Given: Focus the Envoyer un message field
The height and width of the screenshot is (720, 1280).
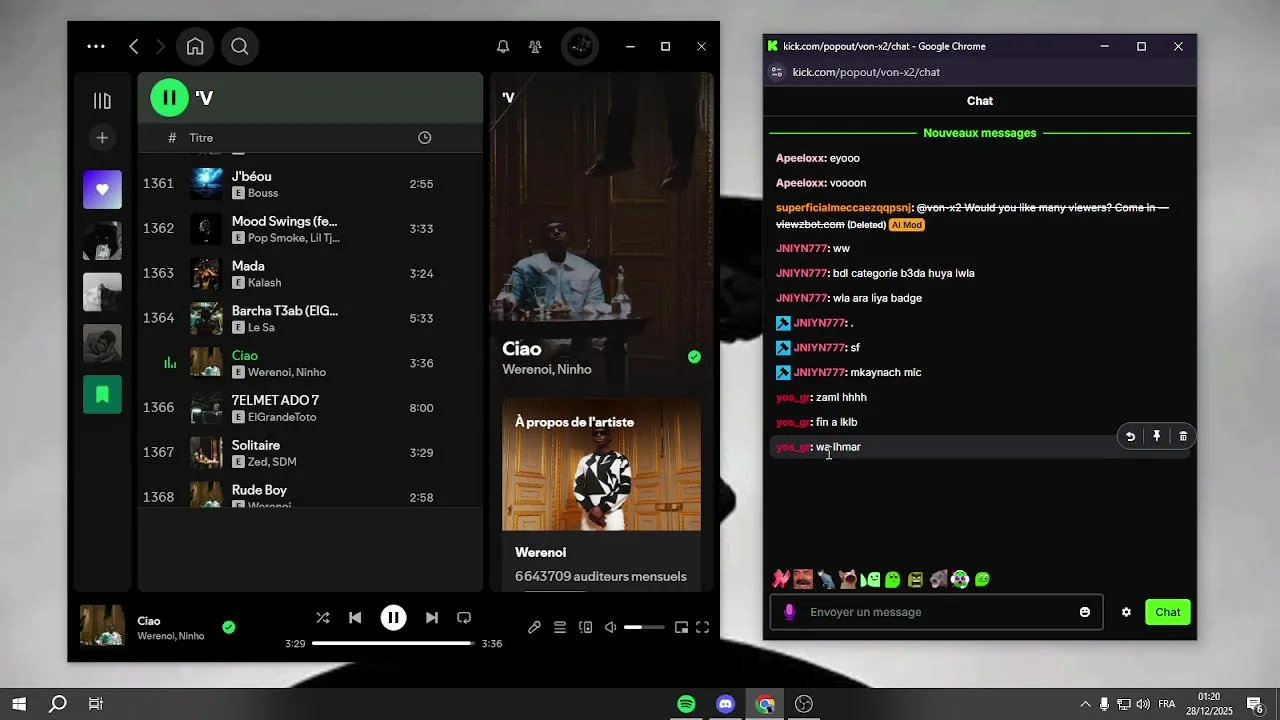Looking at the screenshot, I should point(936,612).
